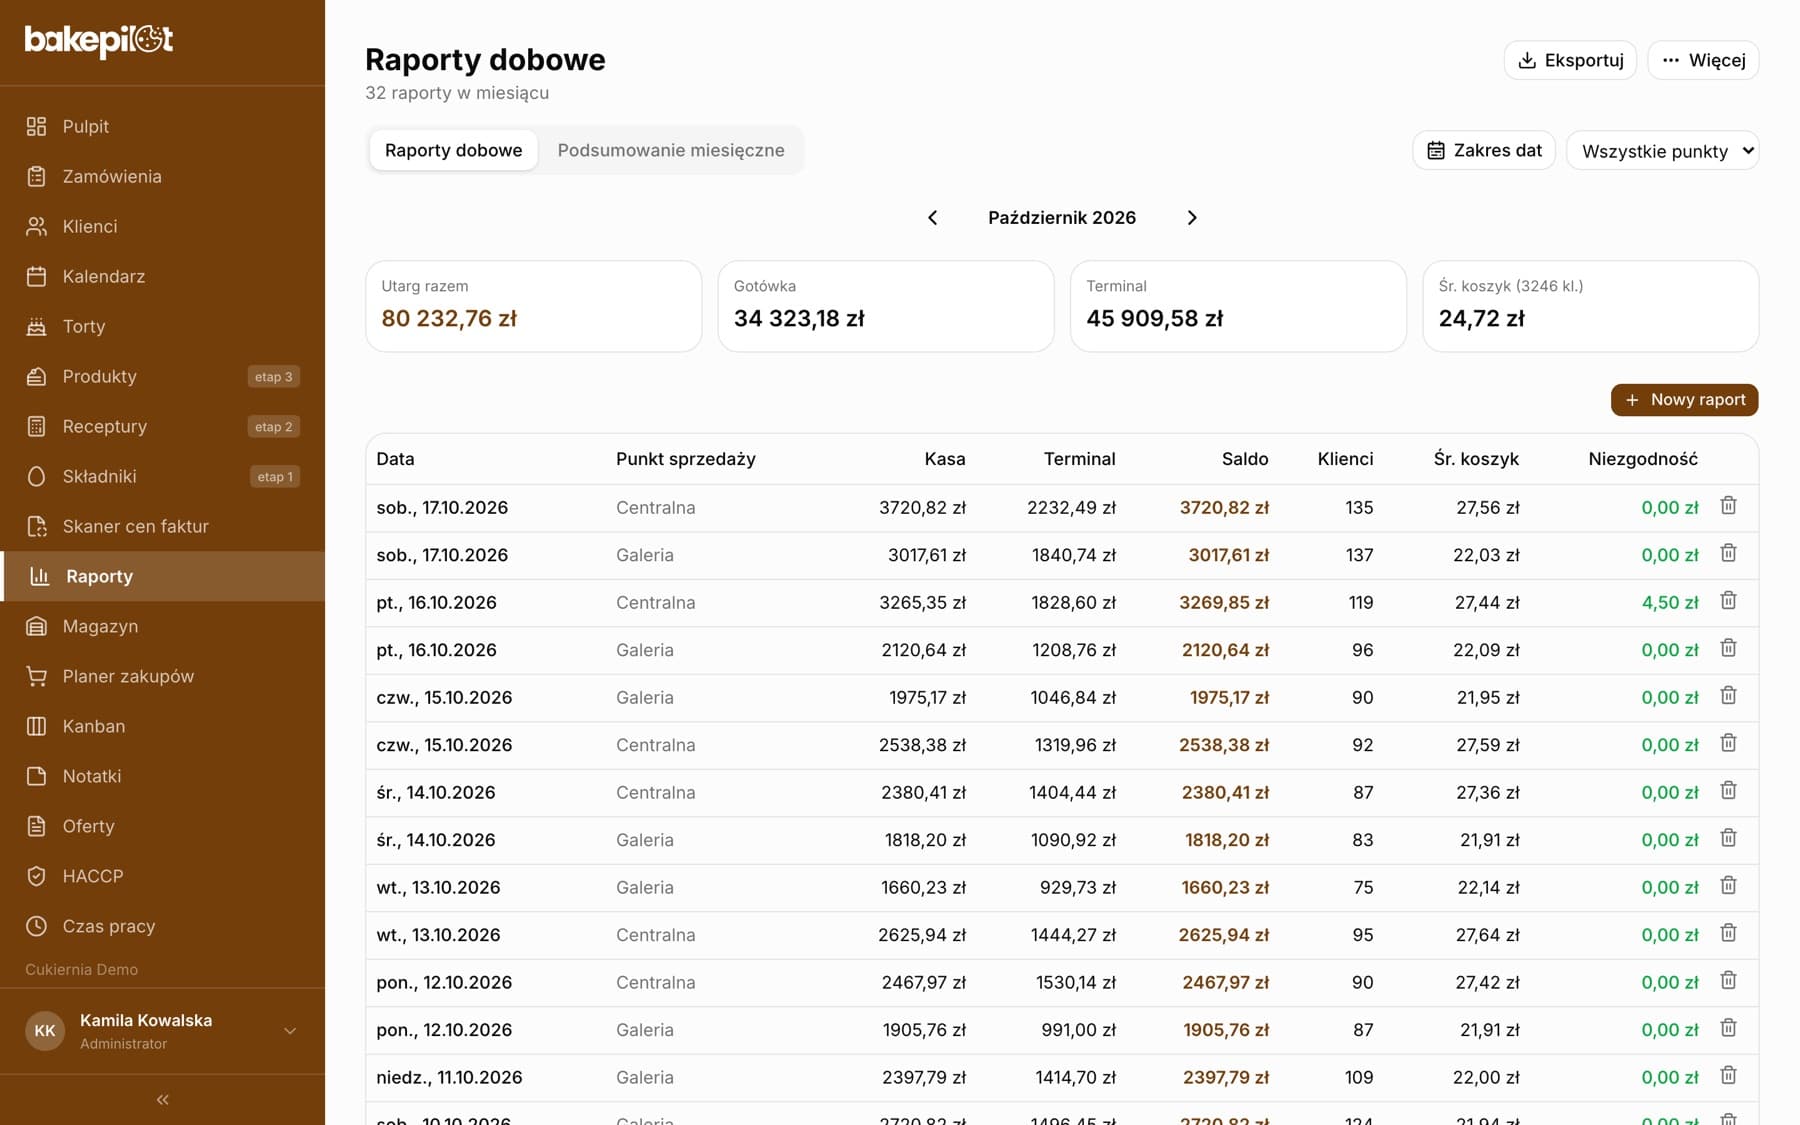Click the Receptury icon in sidebar
Image resolution: width=1800 pixels, height=1125 pixels.
click(37, 426)
